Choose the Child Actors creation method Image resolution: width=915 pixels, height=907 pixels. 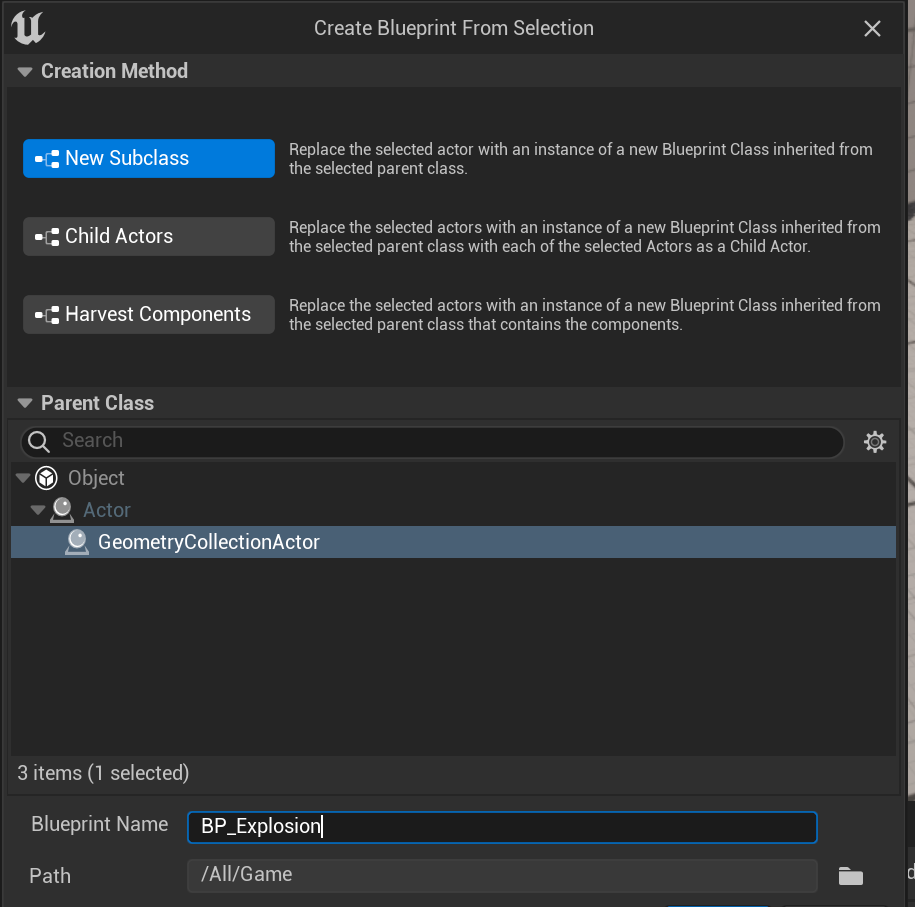(148, 236)
